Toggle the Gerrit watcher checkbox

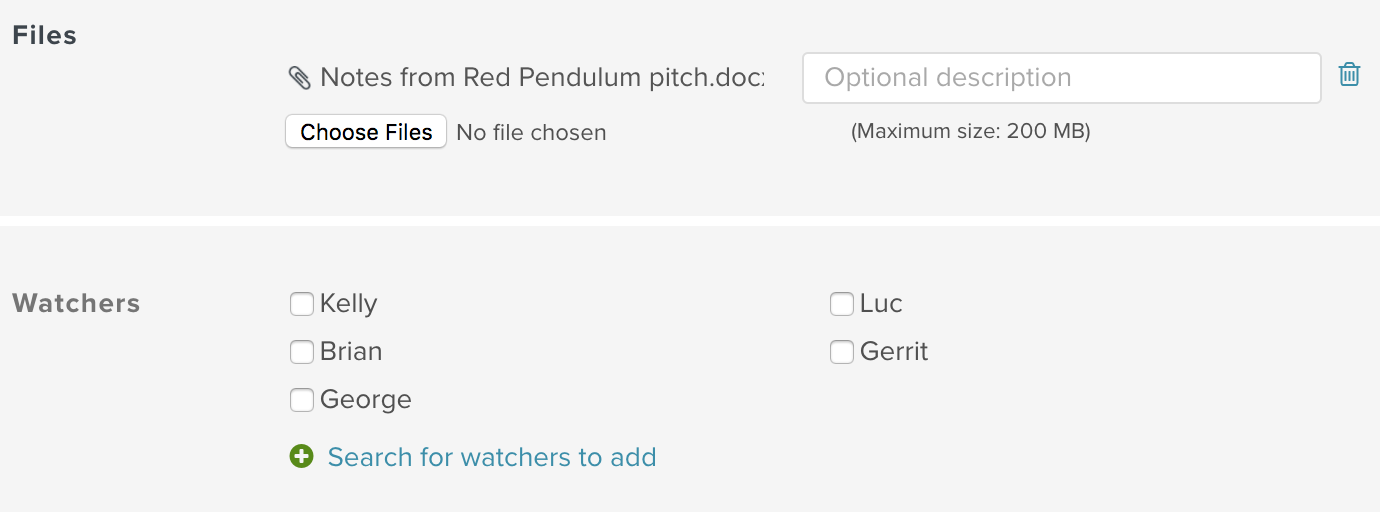coord(842,352)
